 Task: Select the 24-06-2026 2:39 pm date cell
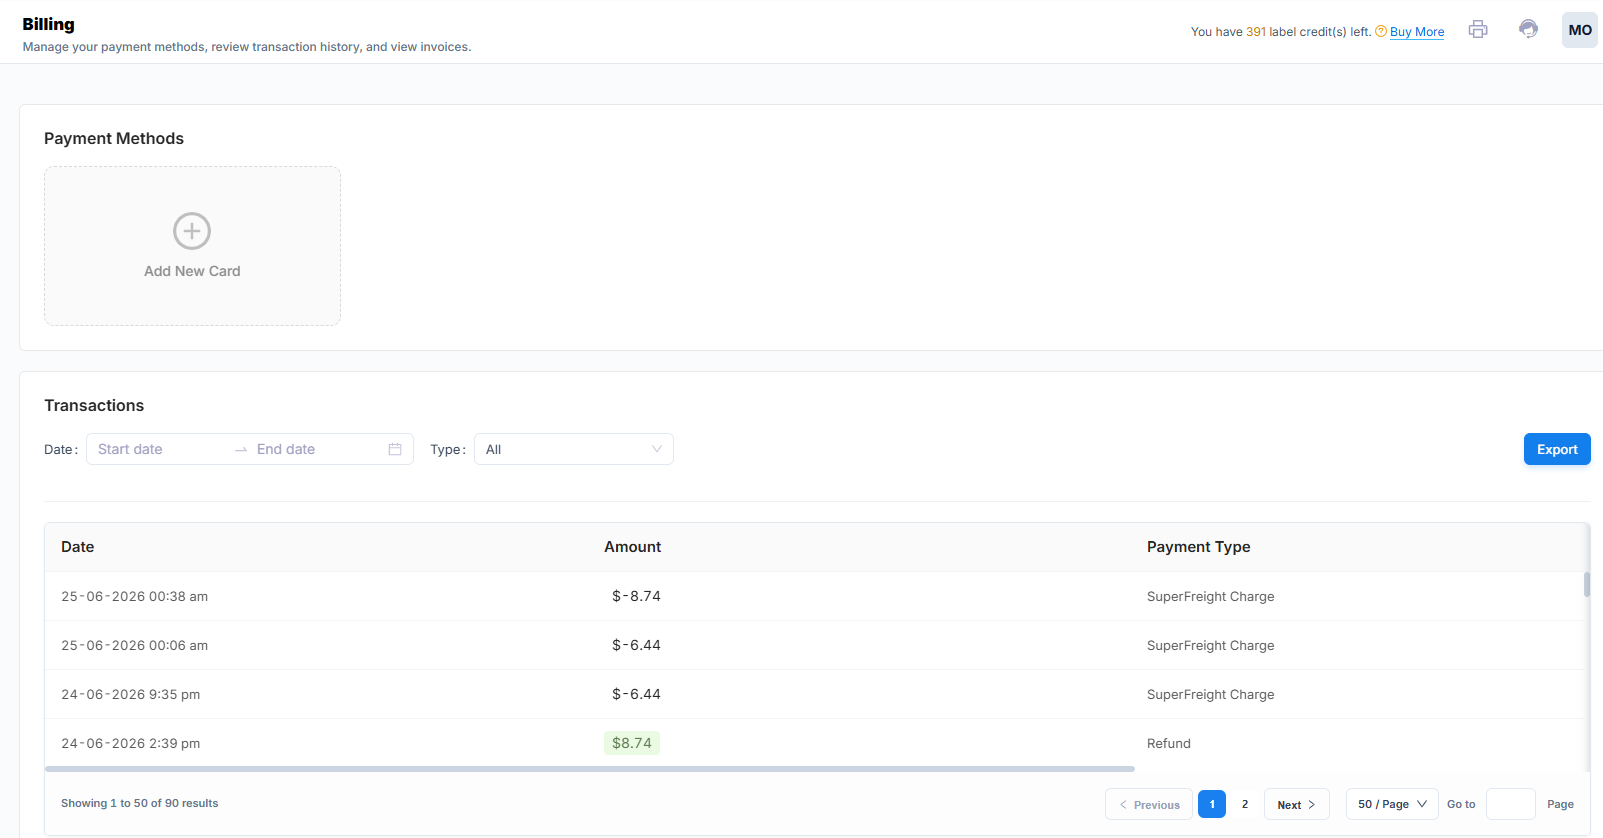tap(130, 743)
